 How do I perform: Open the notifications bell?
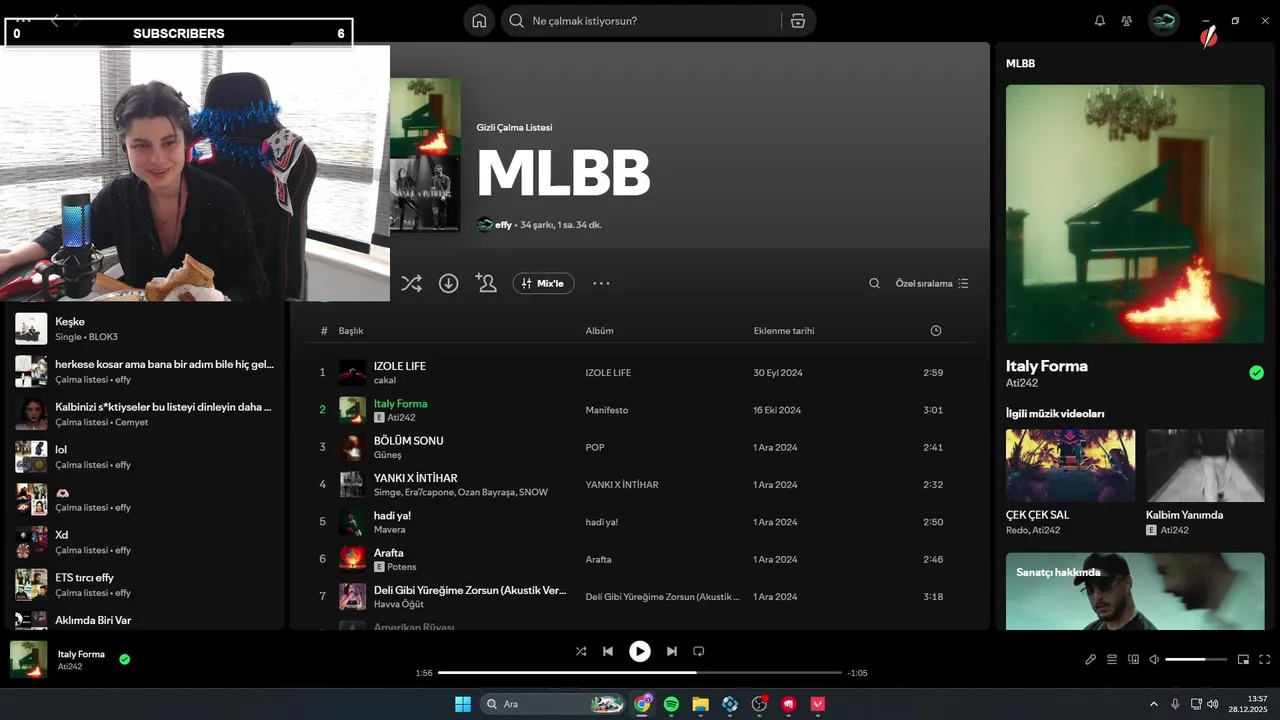pyautogui.click(x=1100, y=21)
